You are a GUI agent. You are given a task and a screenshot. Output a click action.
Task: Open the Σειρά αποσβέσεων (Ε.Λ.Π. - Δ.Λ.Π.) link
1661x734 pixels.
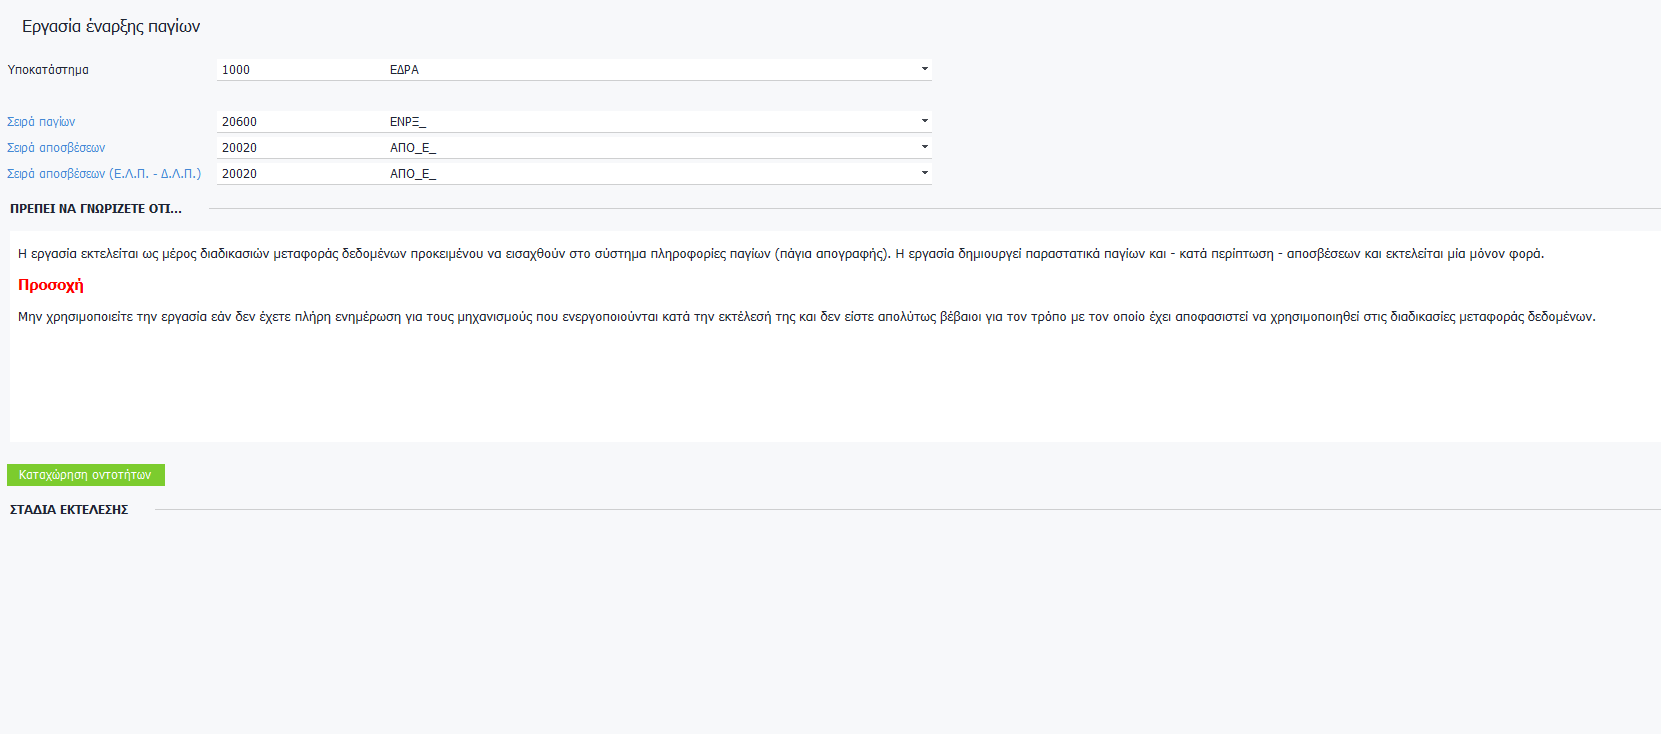(x=104, y=174)
